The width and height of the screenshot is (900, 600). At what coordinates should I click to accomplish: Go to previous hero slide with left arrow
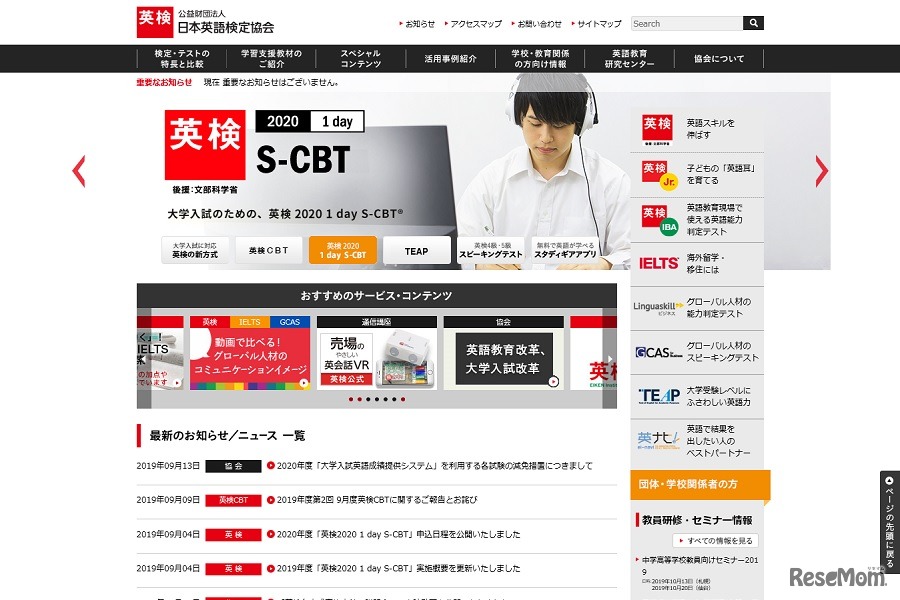(79, 171)
